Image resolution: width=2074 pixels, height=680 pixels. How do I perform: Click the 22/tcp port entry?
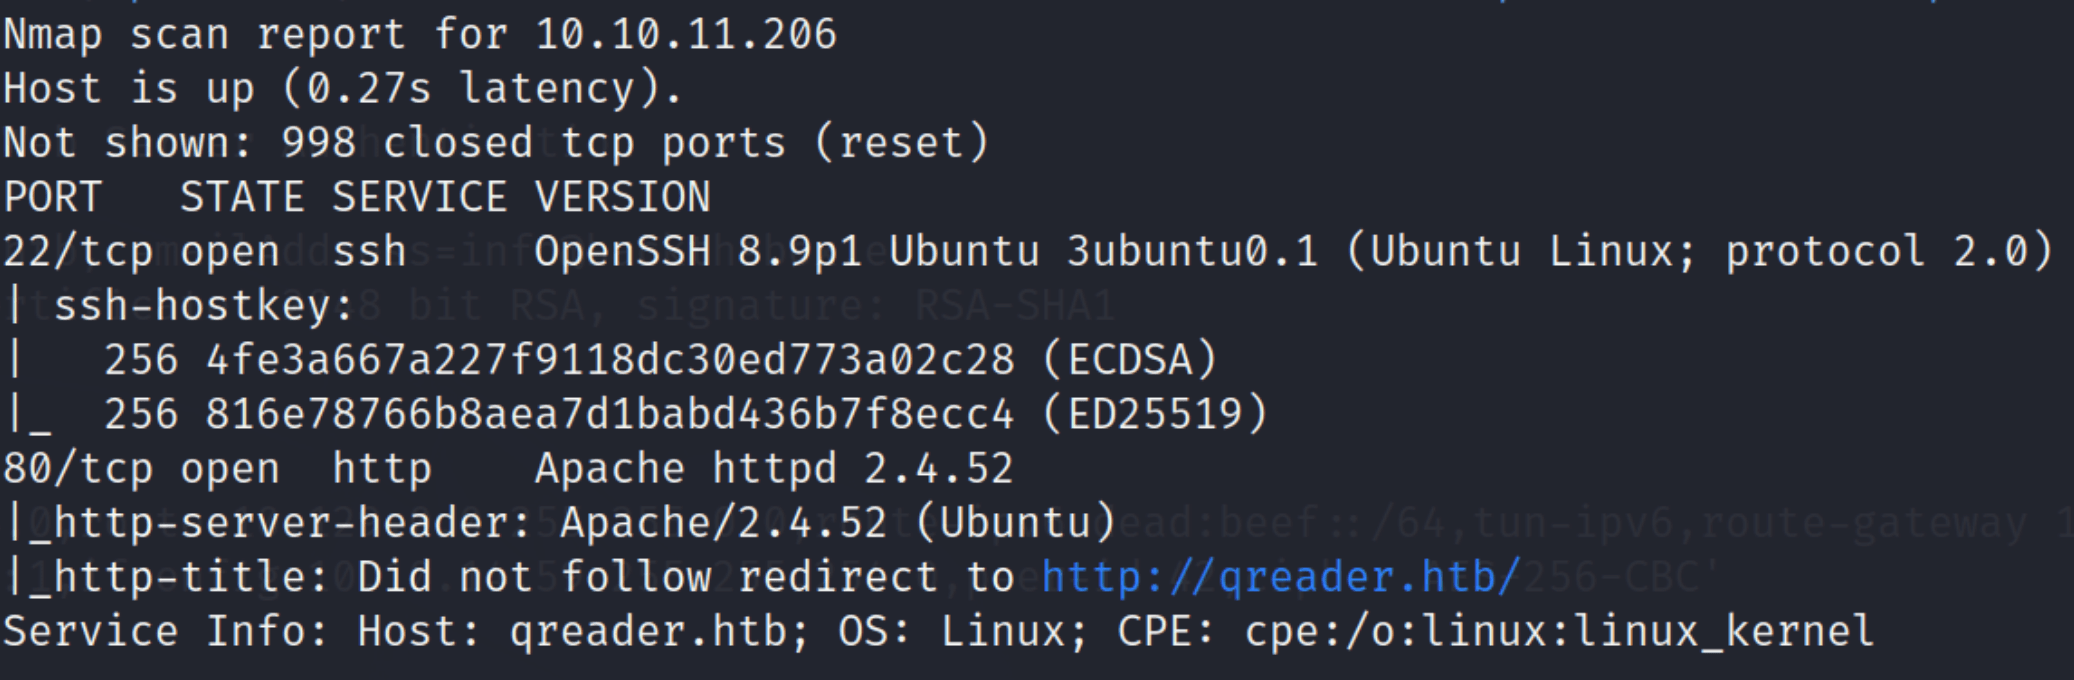78,251
